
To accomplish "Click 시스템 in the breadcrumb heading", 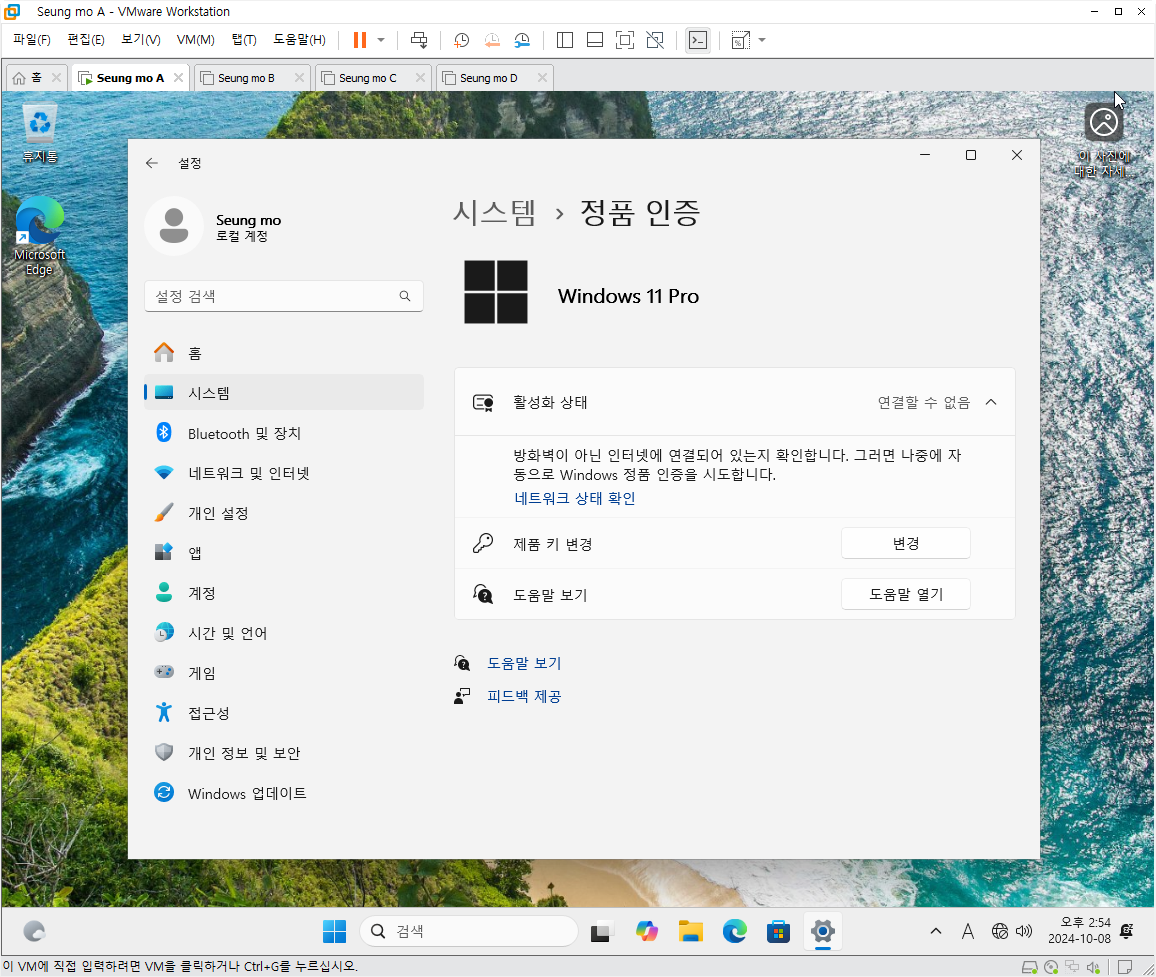I will tap(494, 213).
